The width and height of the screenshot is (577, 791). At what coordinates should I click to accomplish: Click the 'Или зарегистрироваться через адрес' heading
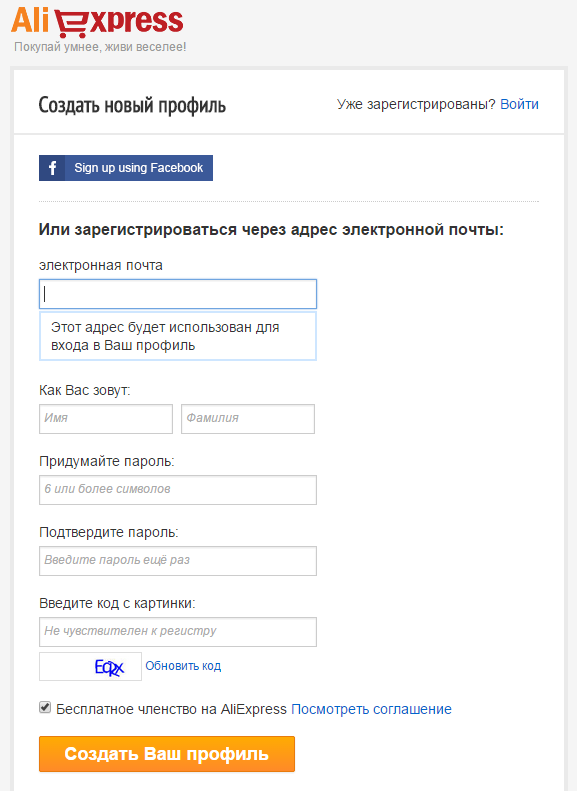pyautogui.click(x=271, y=230)
